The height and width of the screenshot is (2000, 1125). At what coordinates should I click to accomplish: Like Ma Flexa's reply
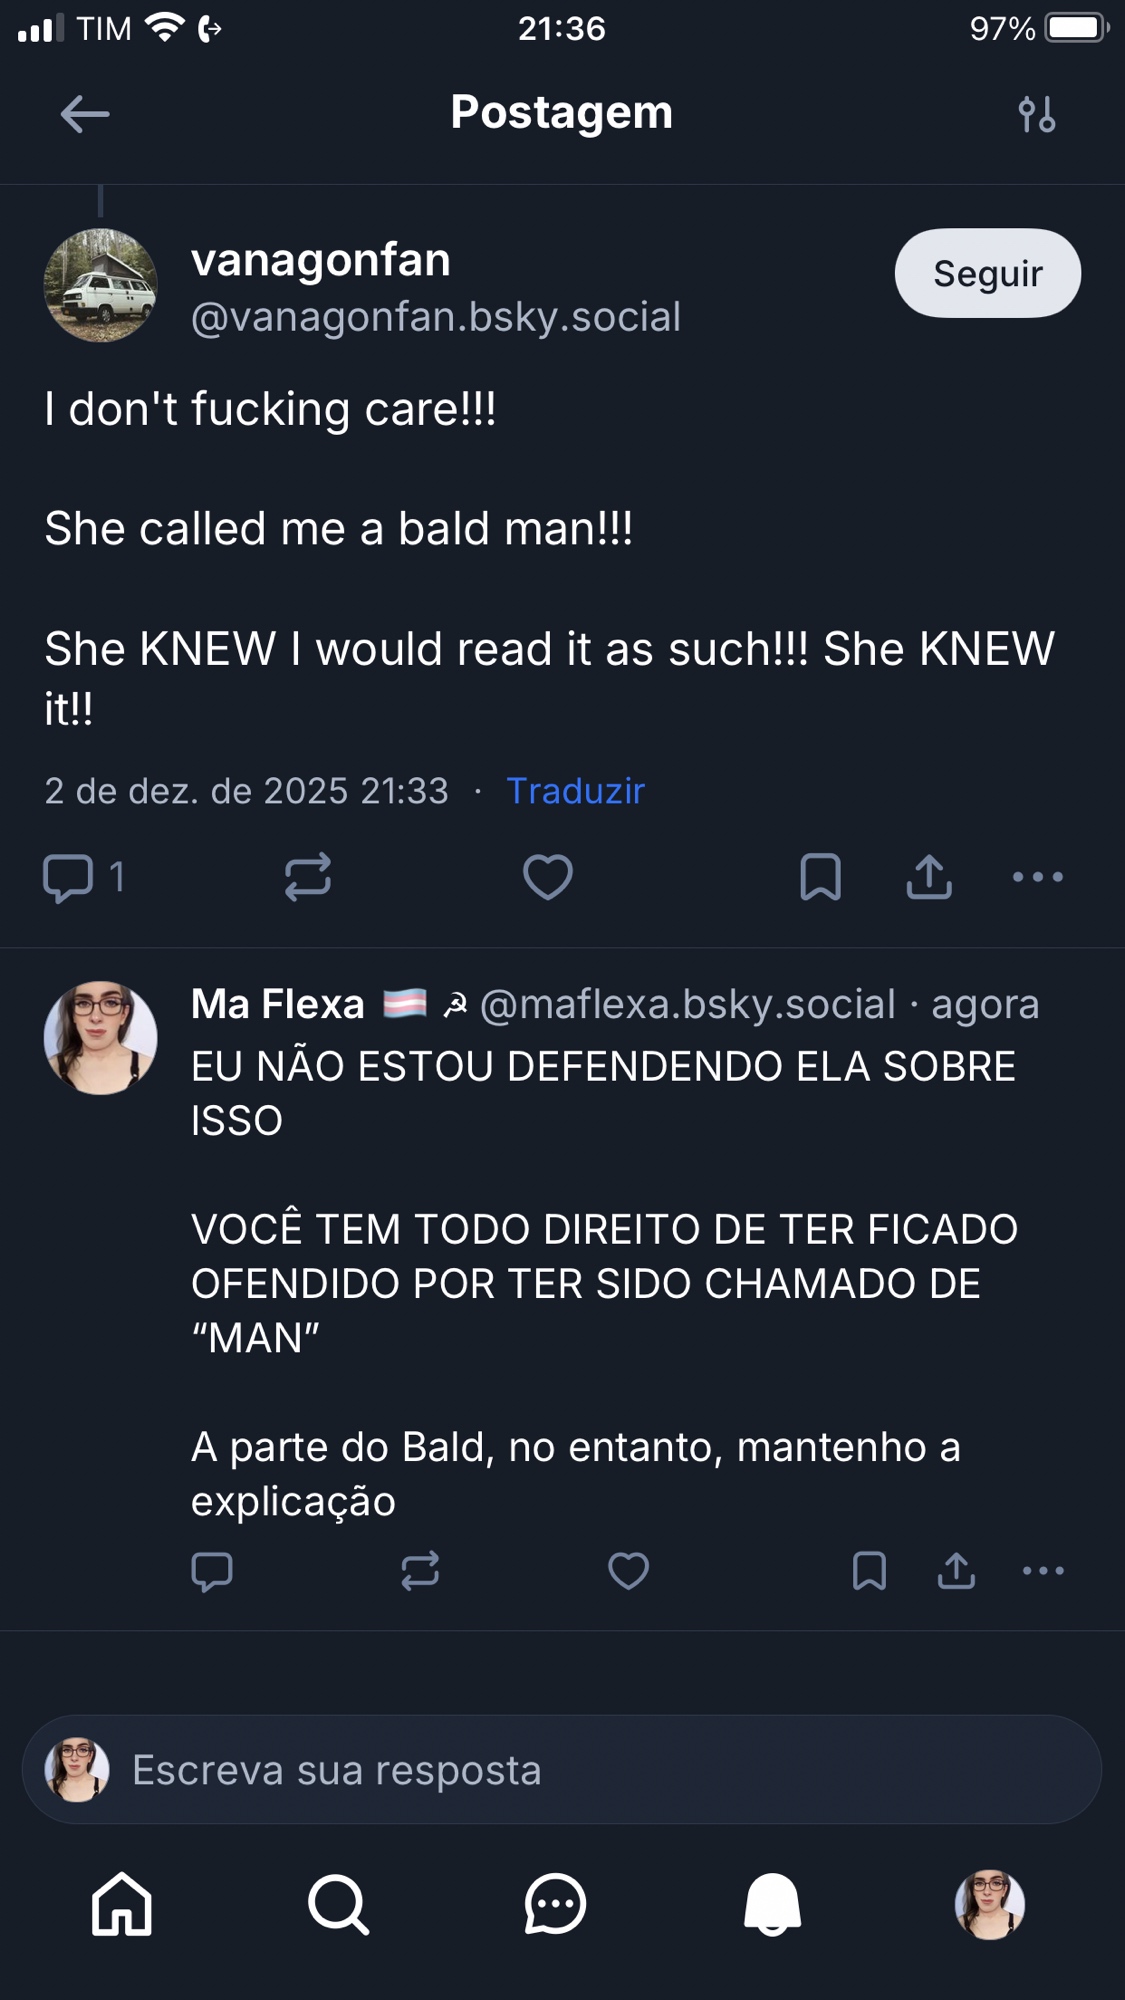click(x=628, y=1571)
